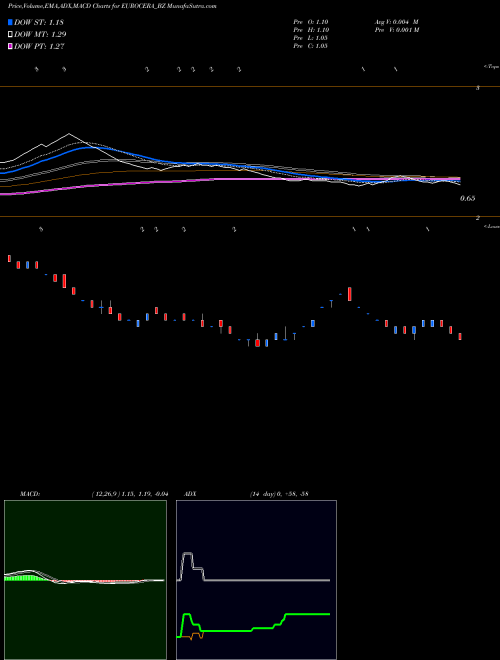The width and height of the screenshot is (500, 660).
Task: Open the green MACD indicator chart panel
Action: pyautogui.click(x=85, y=580)
